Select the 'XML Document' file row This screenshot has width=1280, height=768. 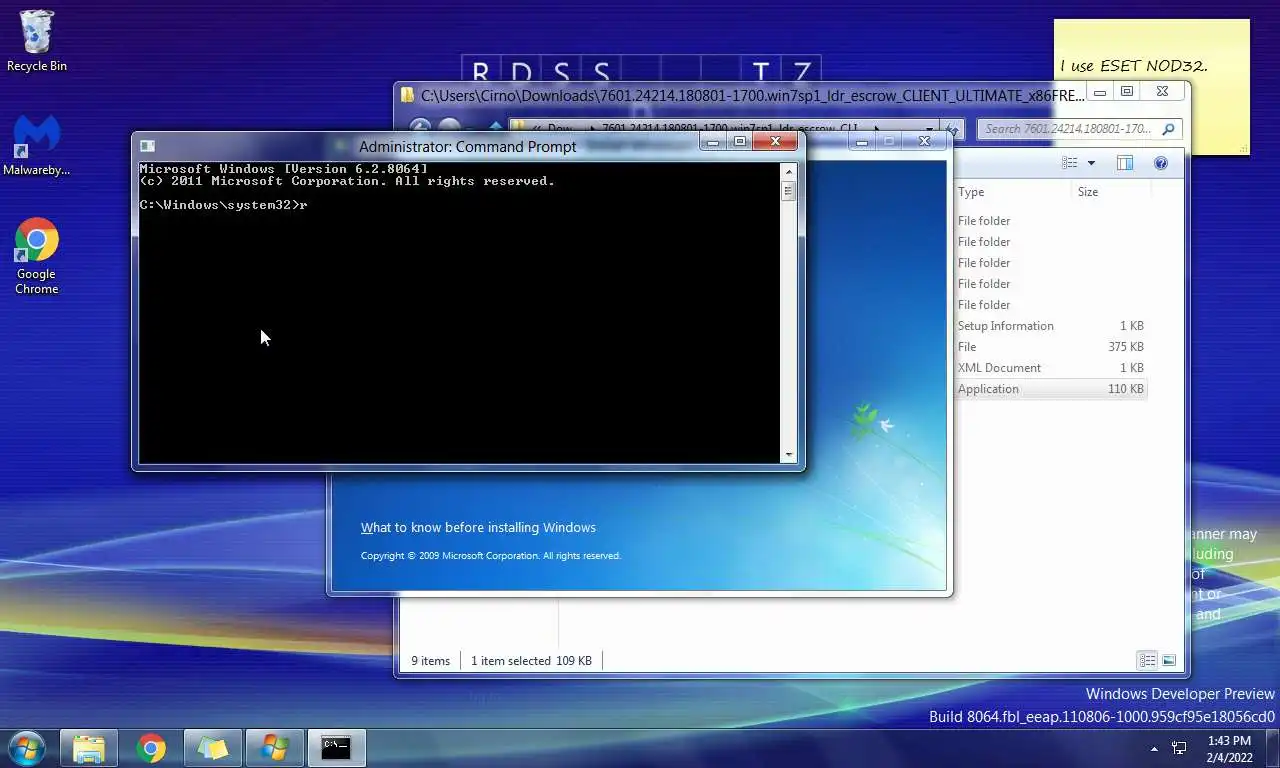(1050, 368)
